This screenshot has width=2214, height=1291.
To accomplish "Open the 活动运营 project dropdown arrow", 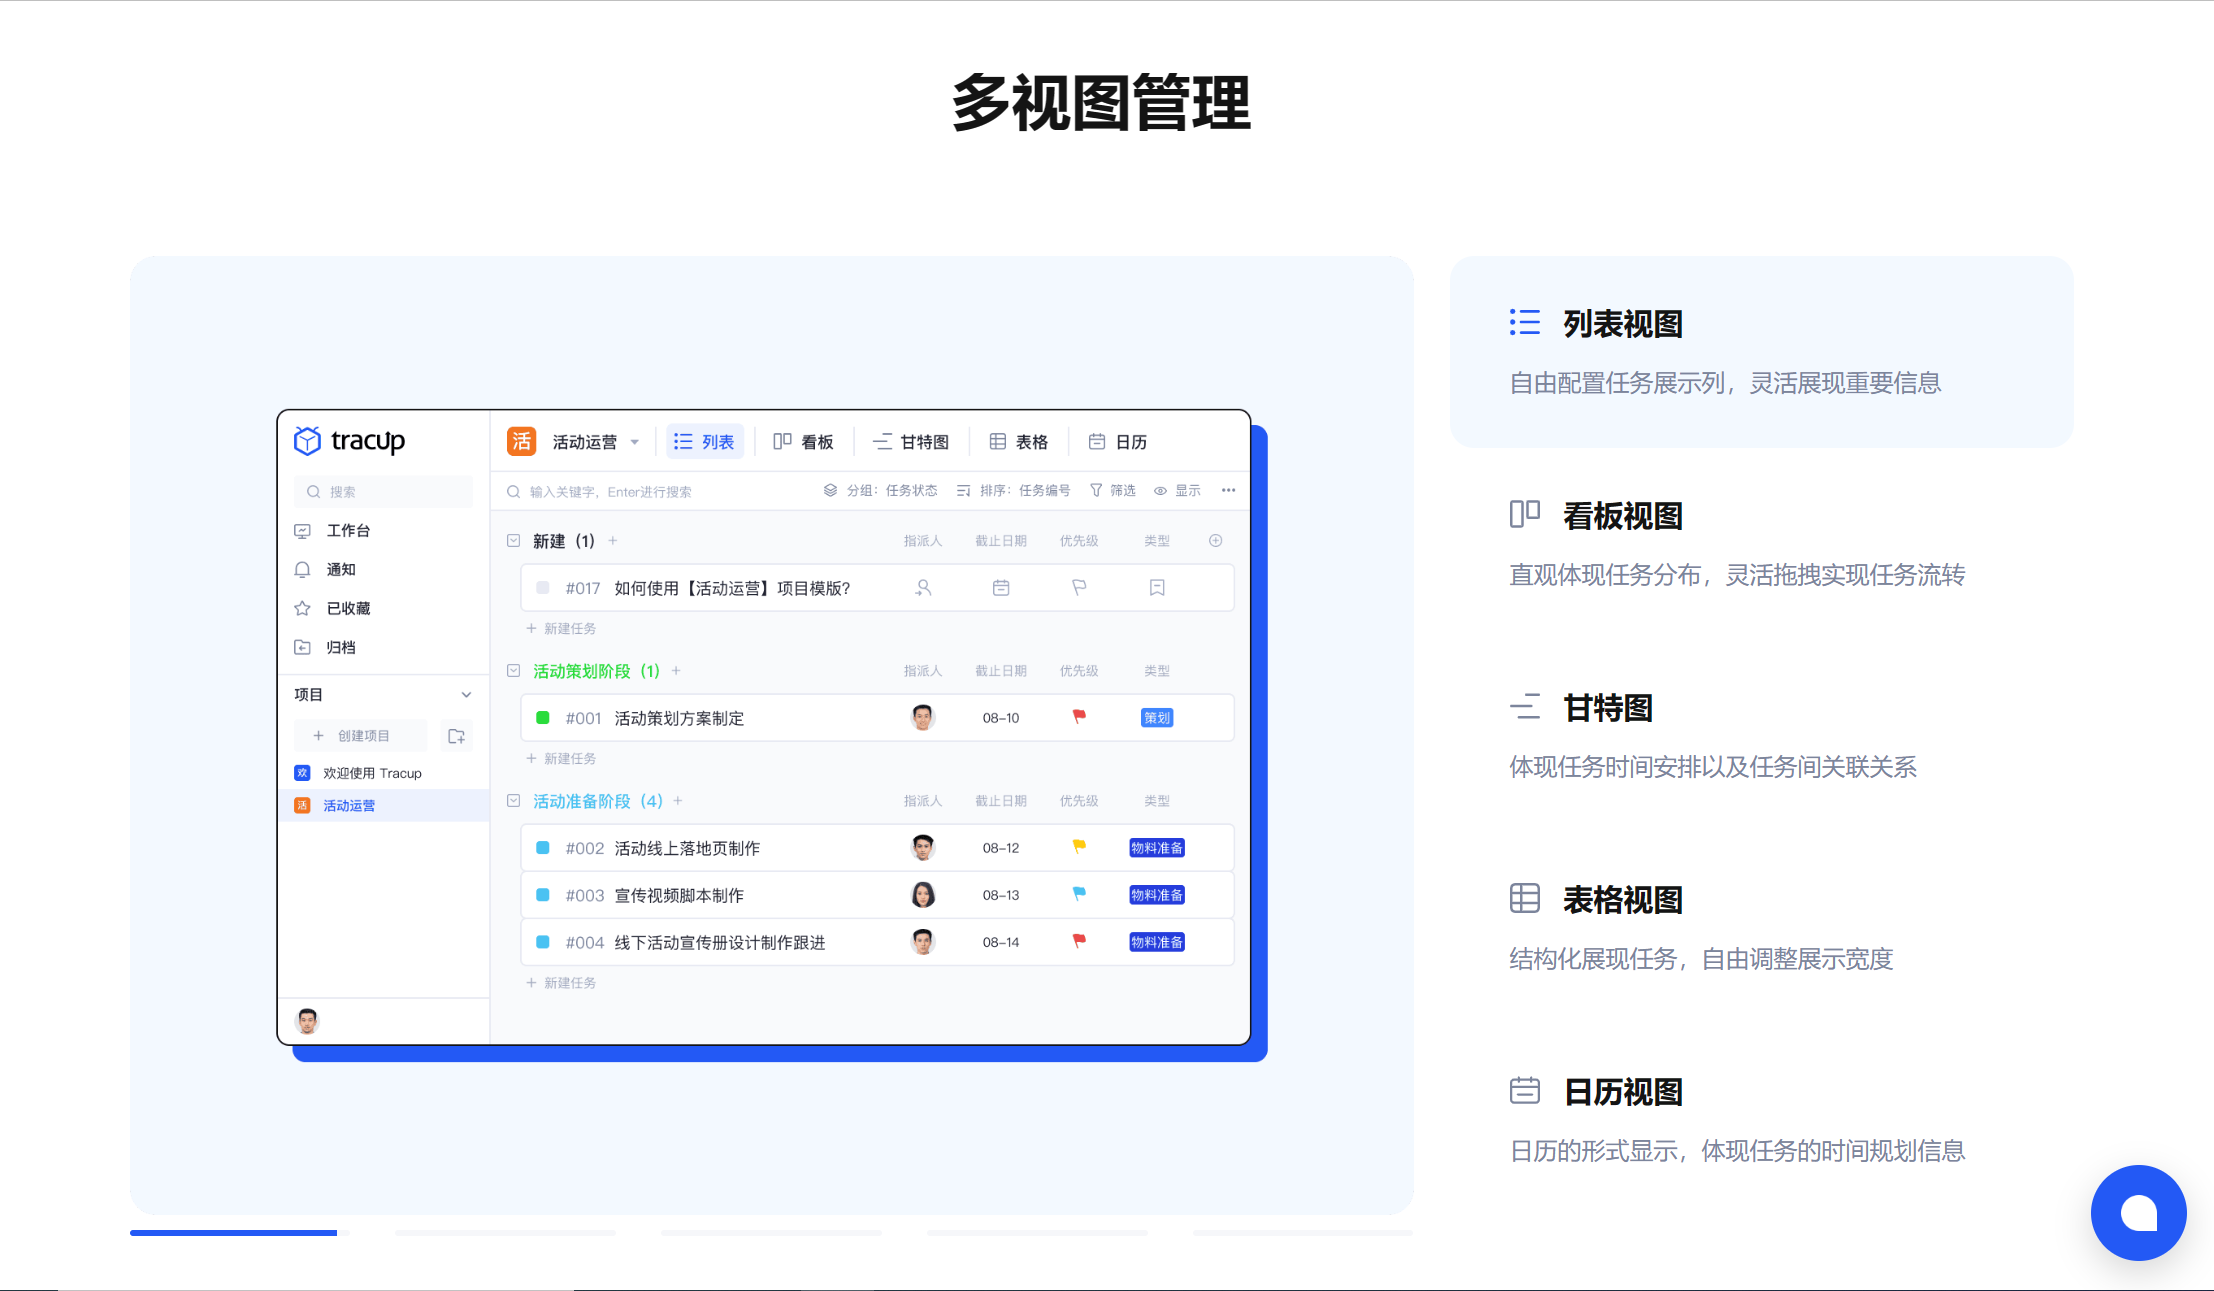I will (x=635, y=442).
